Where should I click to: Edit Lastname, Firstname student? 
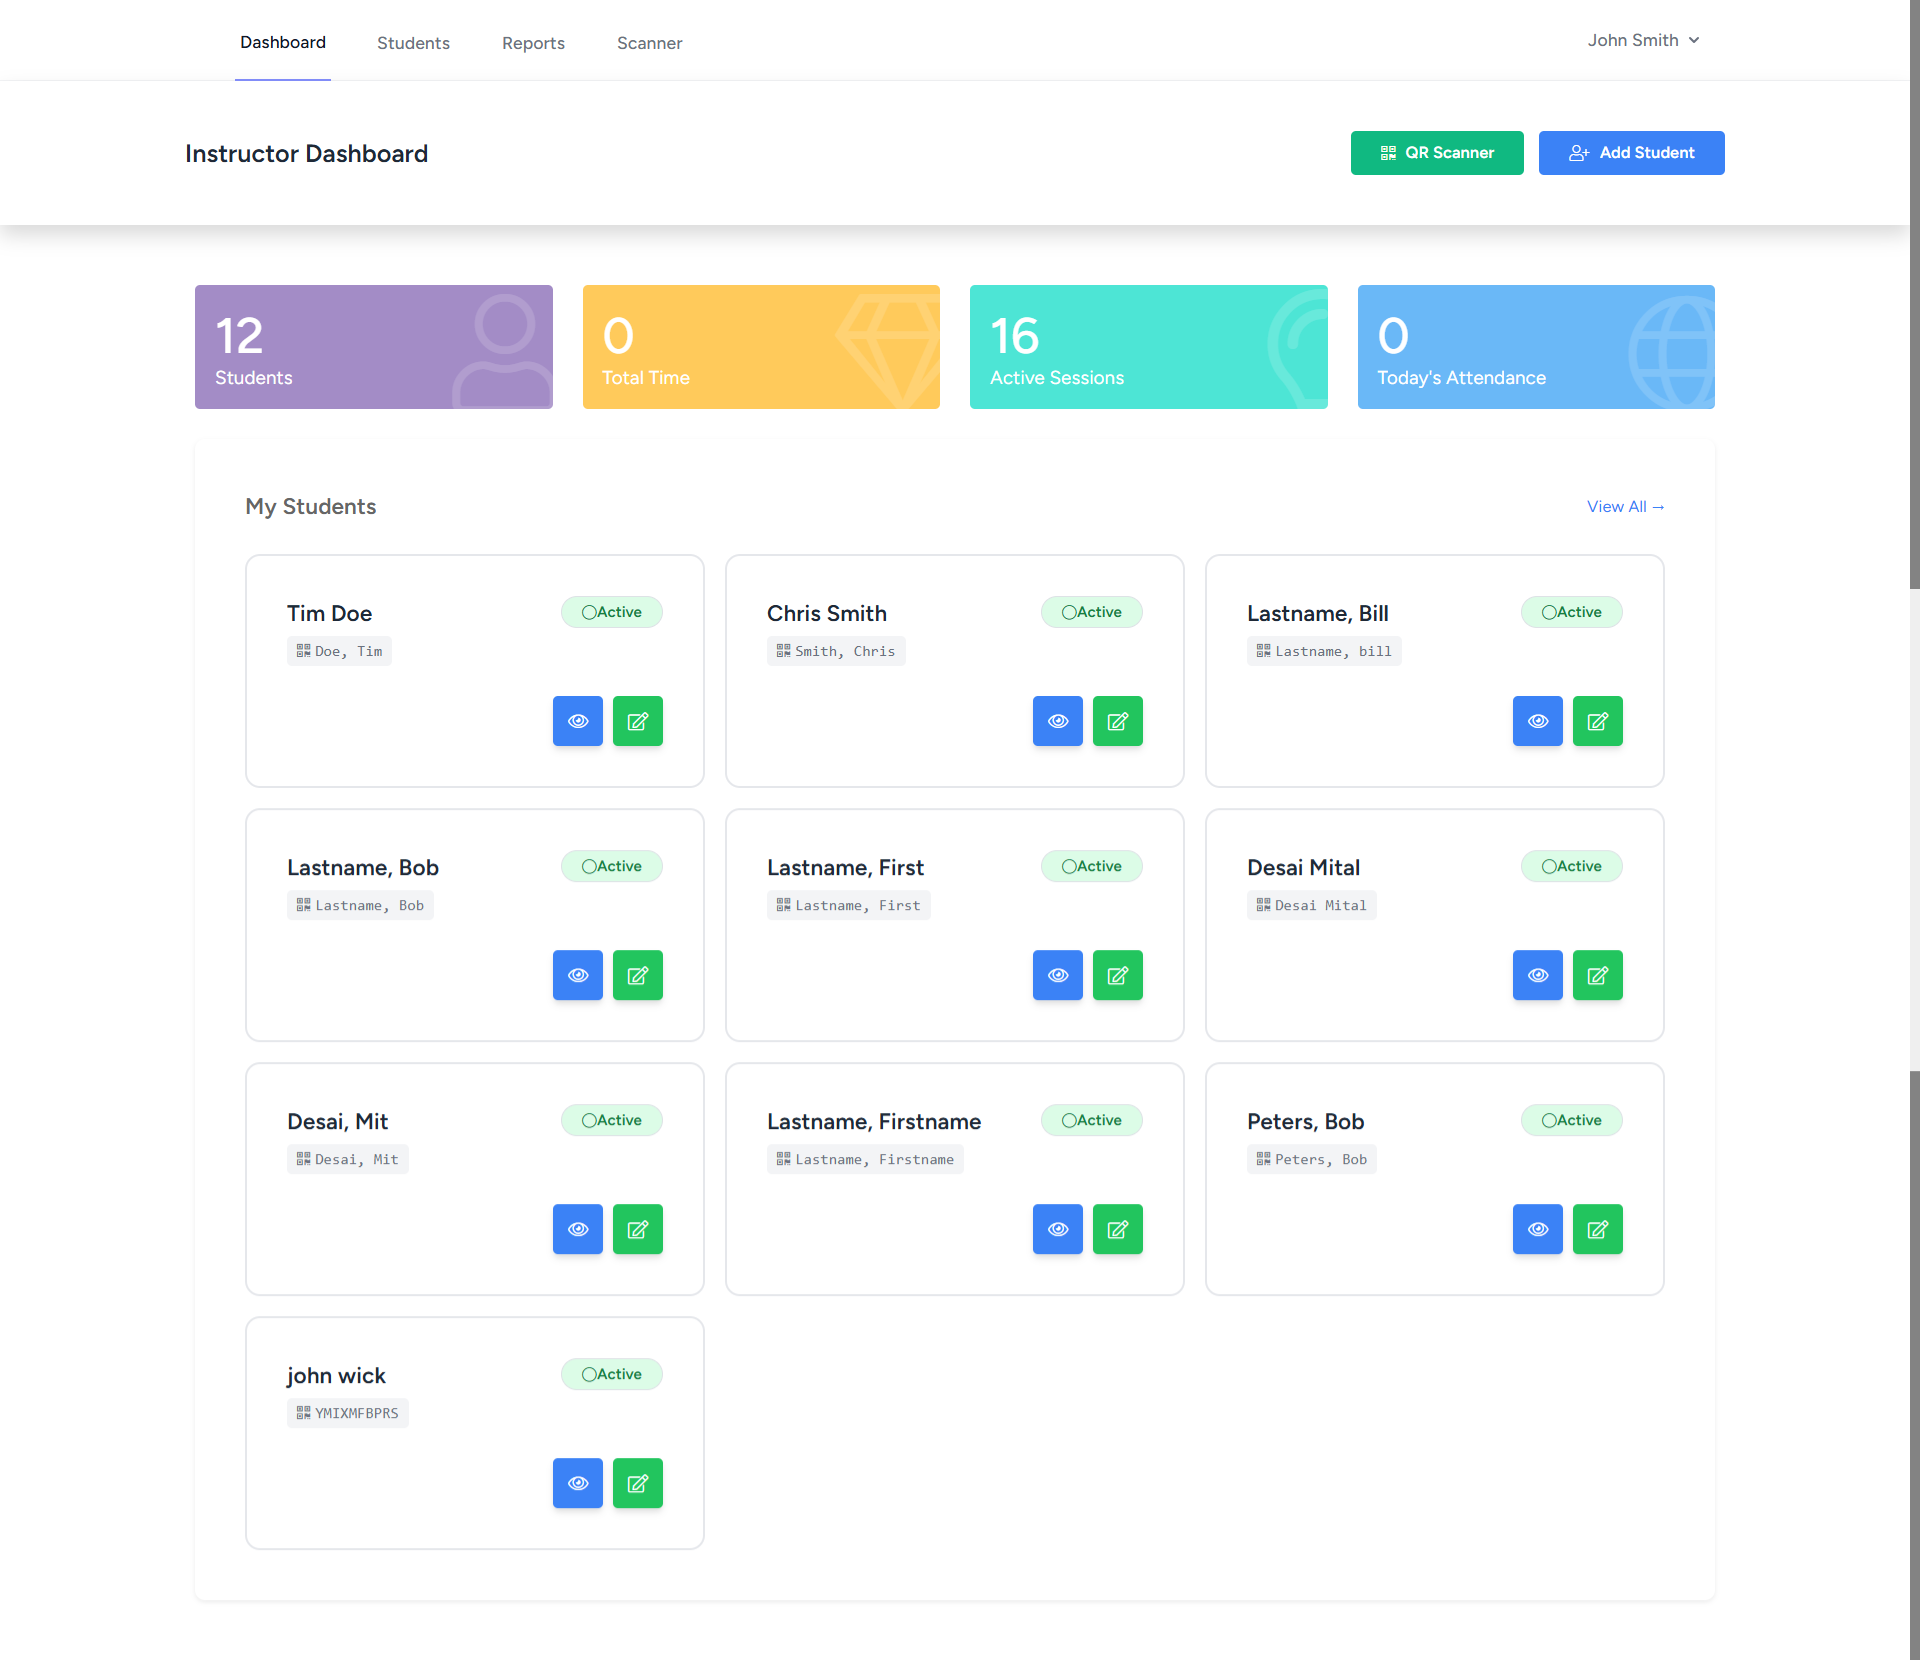click(x=1117, y=1229)
